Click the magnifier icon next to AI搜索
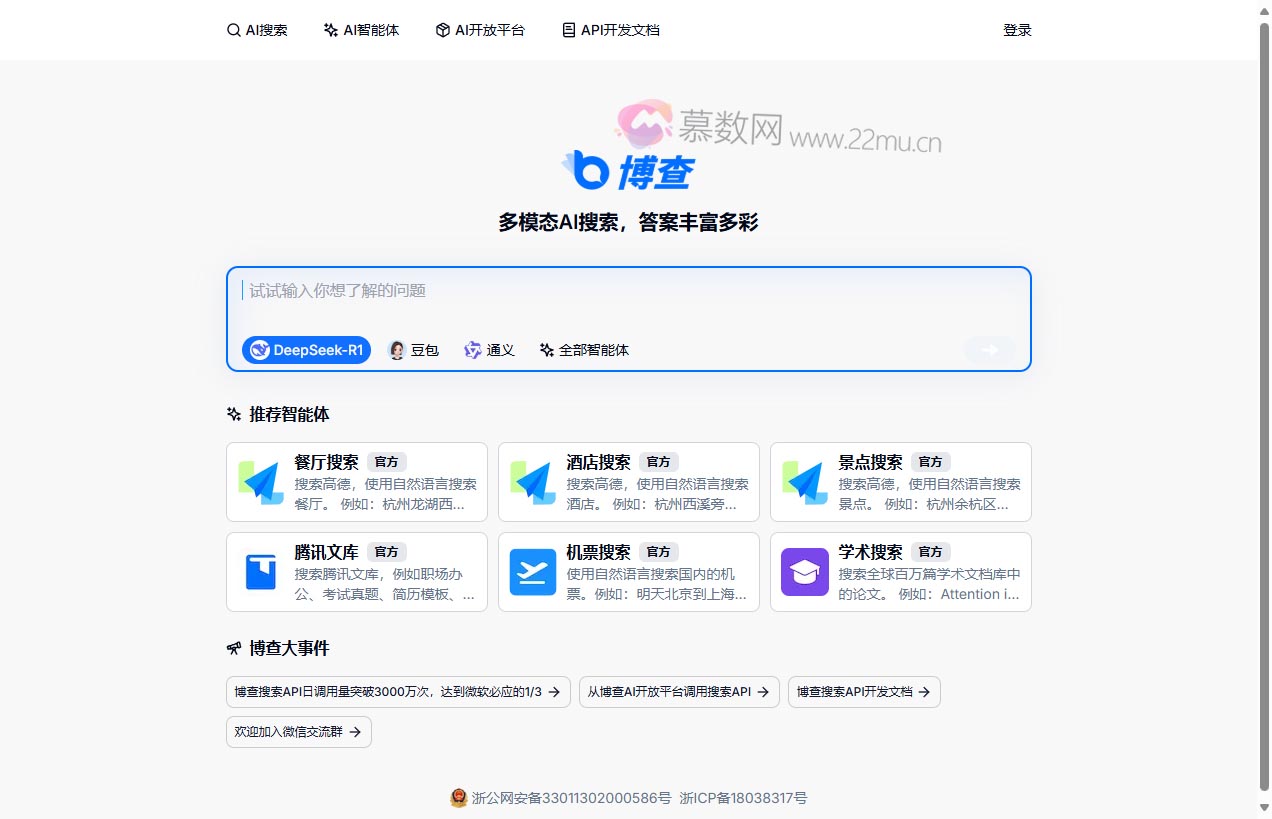Image resolution: width=1272 pixels, height=819 pixels. pyautogui.click(x=233, y=30)
